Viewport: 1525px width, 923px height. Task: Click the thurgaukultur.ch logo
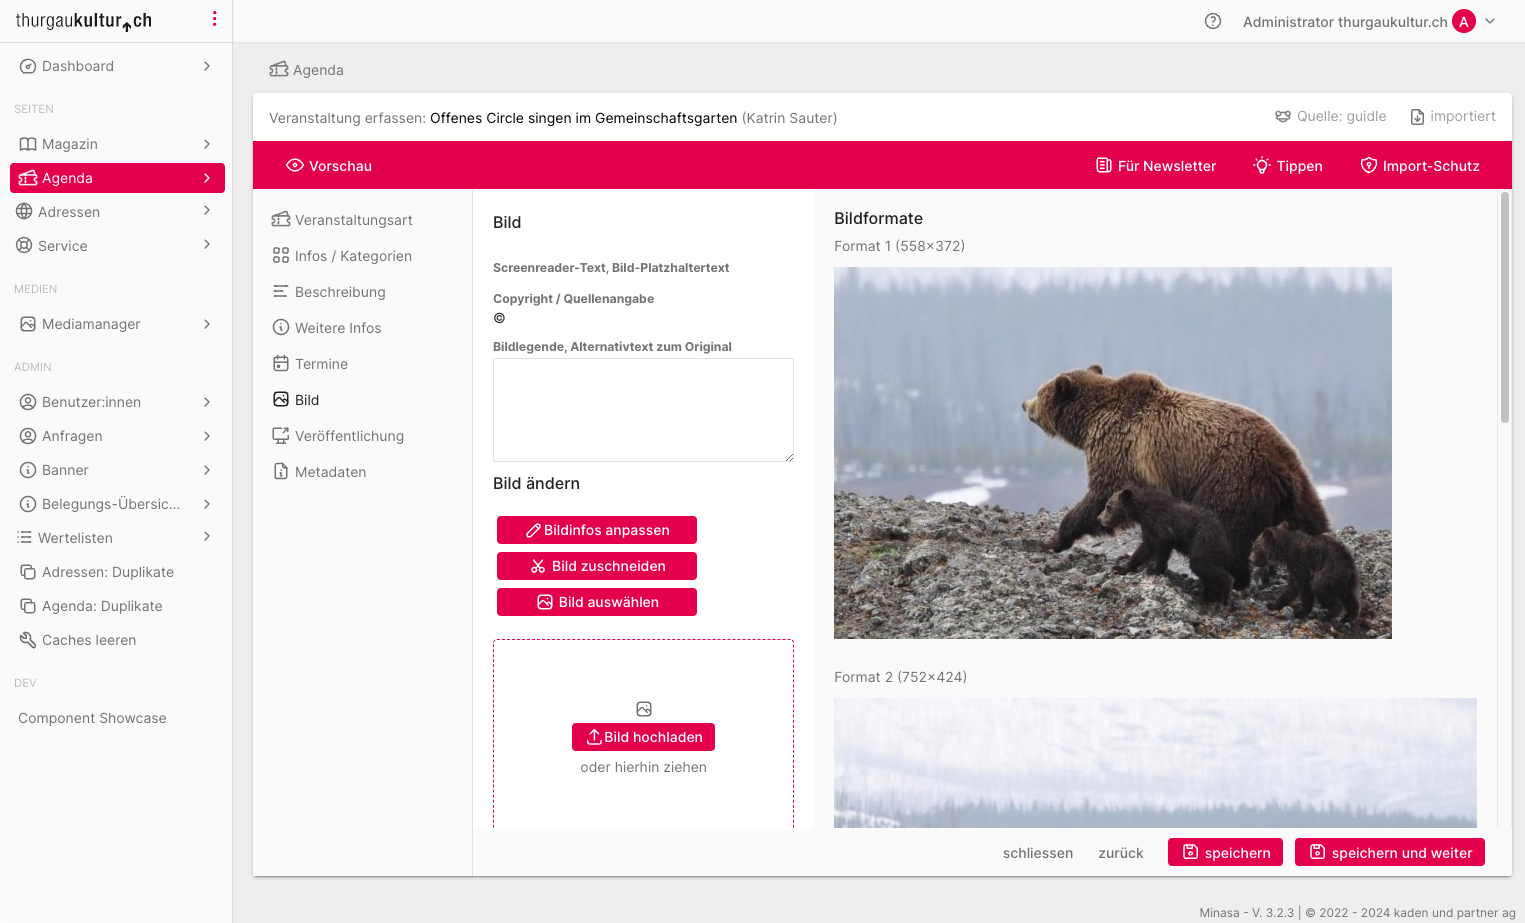(84, 20)
